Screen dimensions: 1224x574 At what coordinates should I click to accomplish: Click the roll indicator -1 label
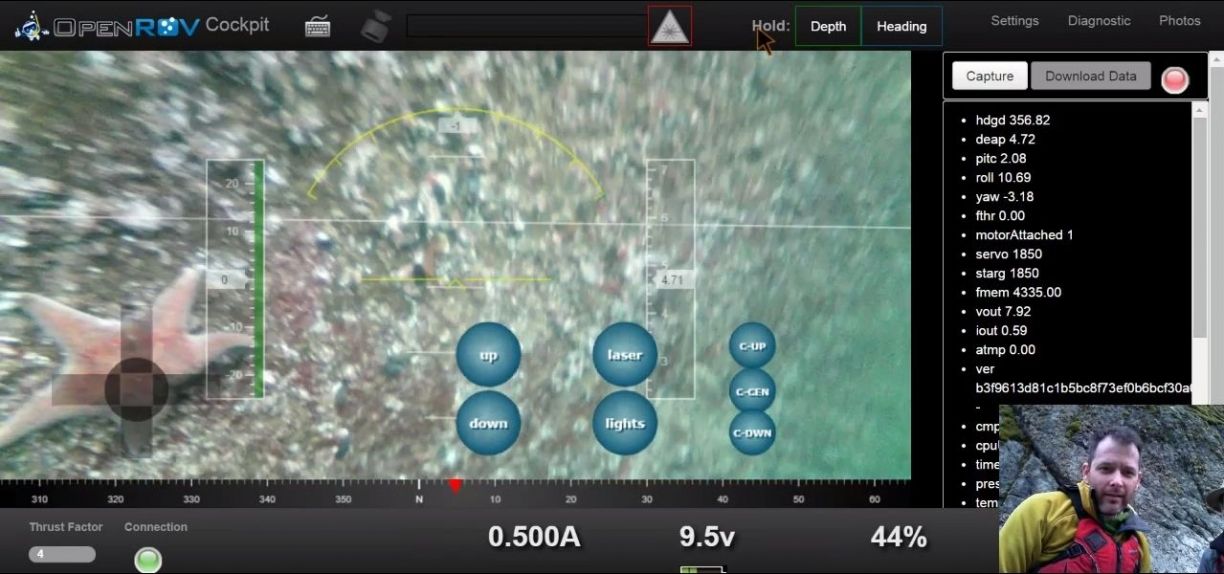tap(455, 126)
